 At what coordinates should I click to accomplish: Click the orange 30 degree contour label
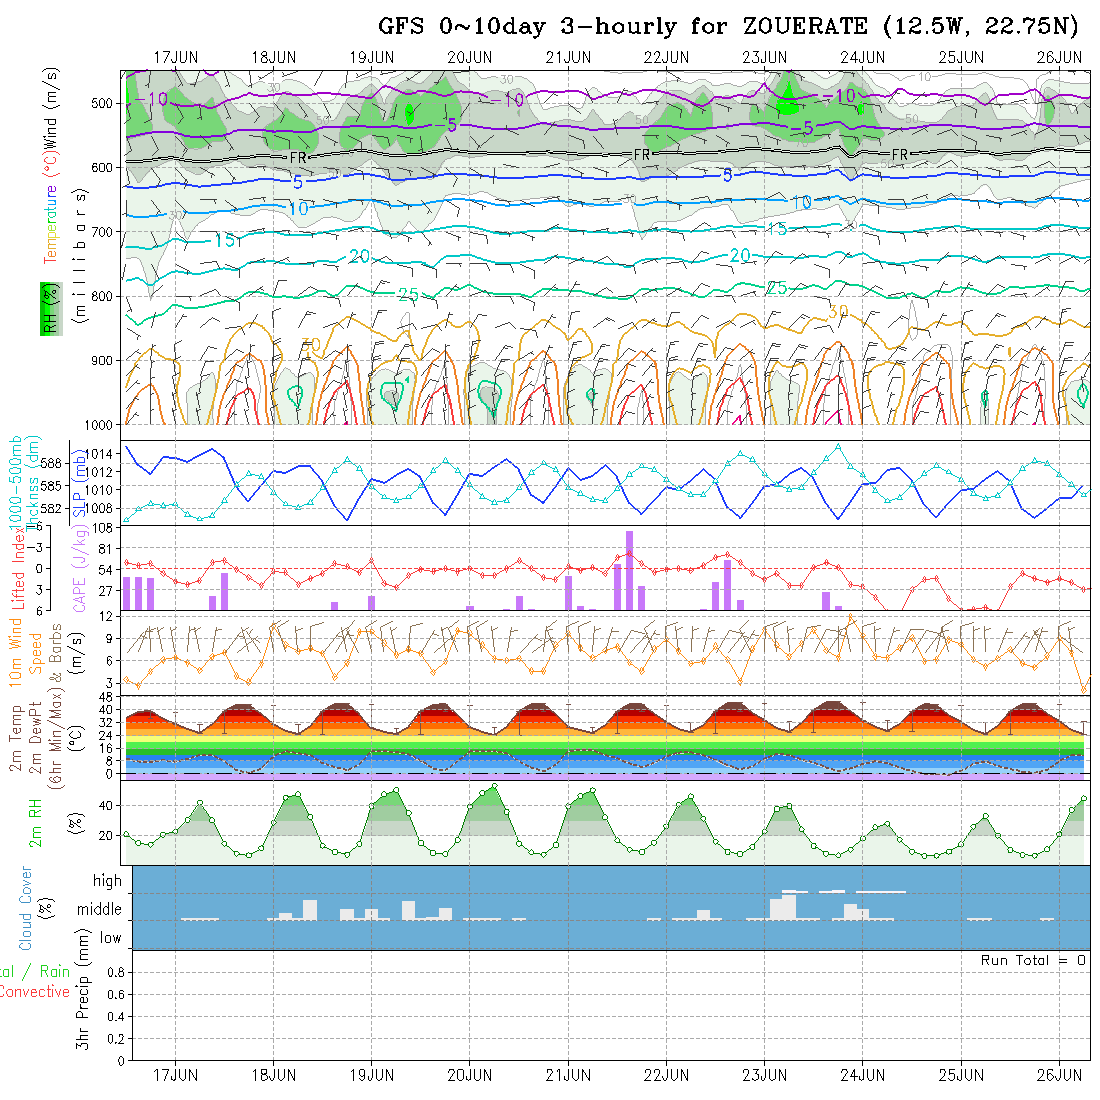837,312
